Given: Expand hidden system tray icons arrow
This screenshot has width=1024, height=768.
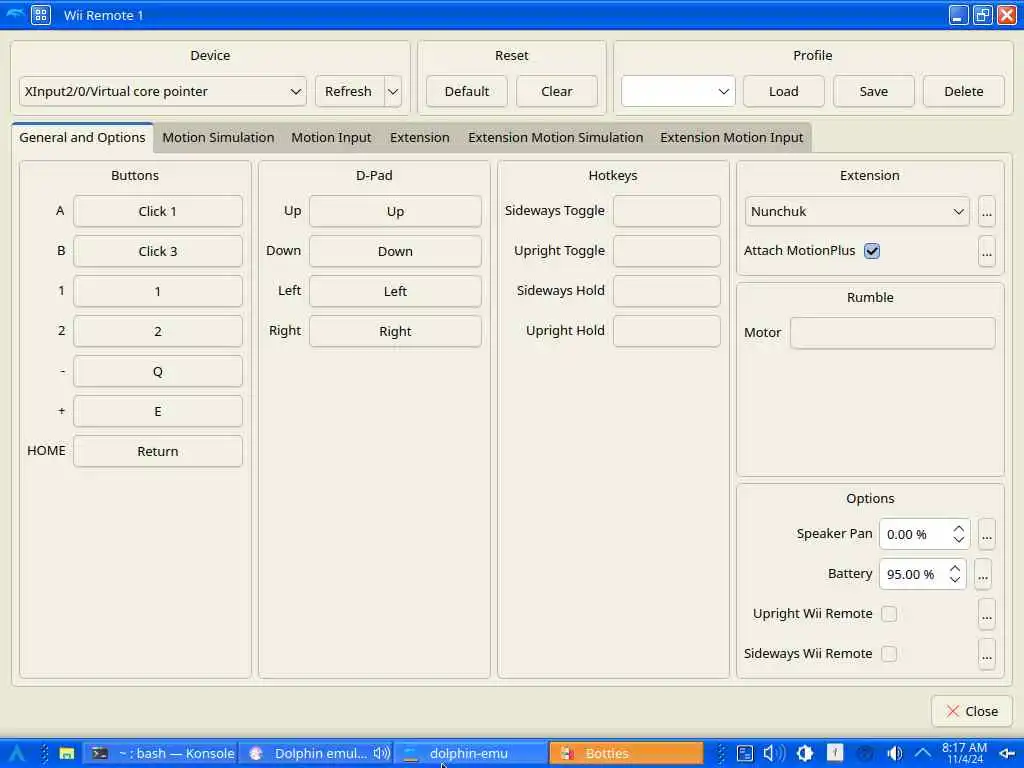Looking at the screenshot, I should [923, 753].
